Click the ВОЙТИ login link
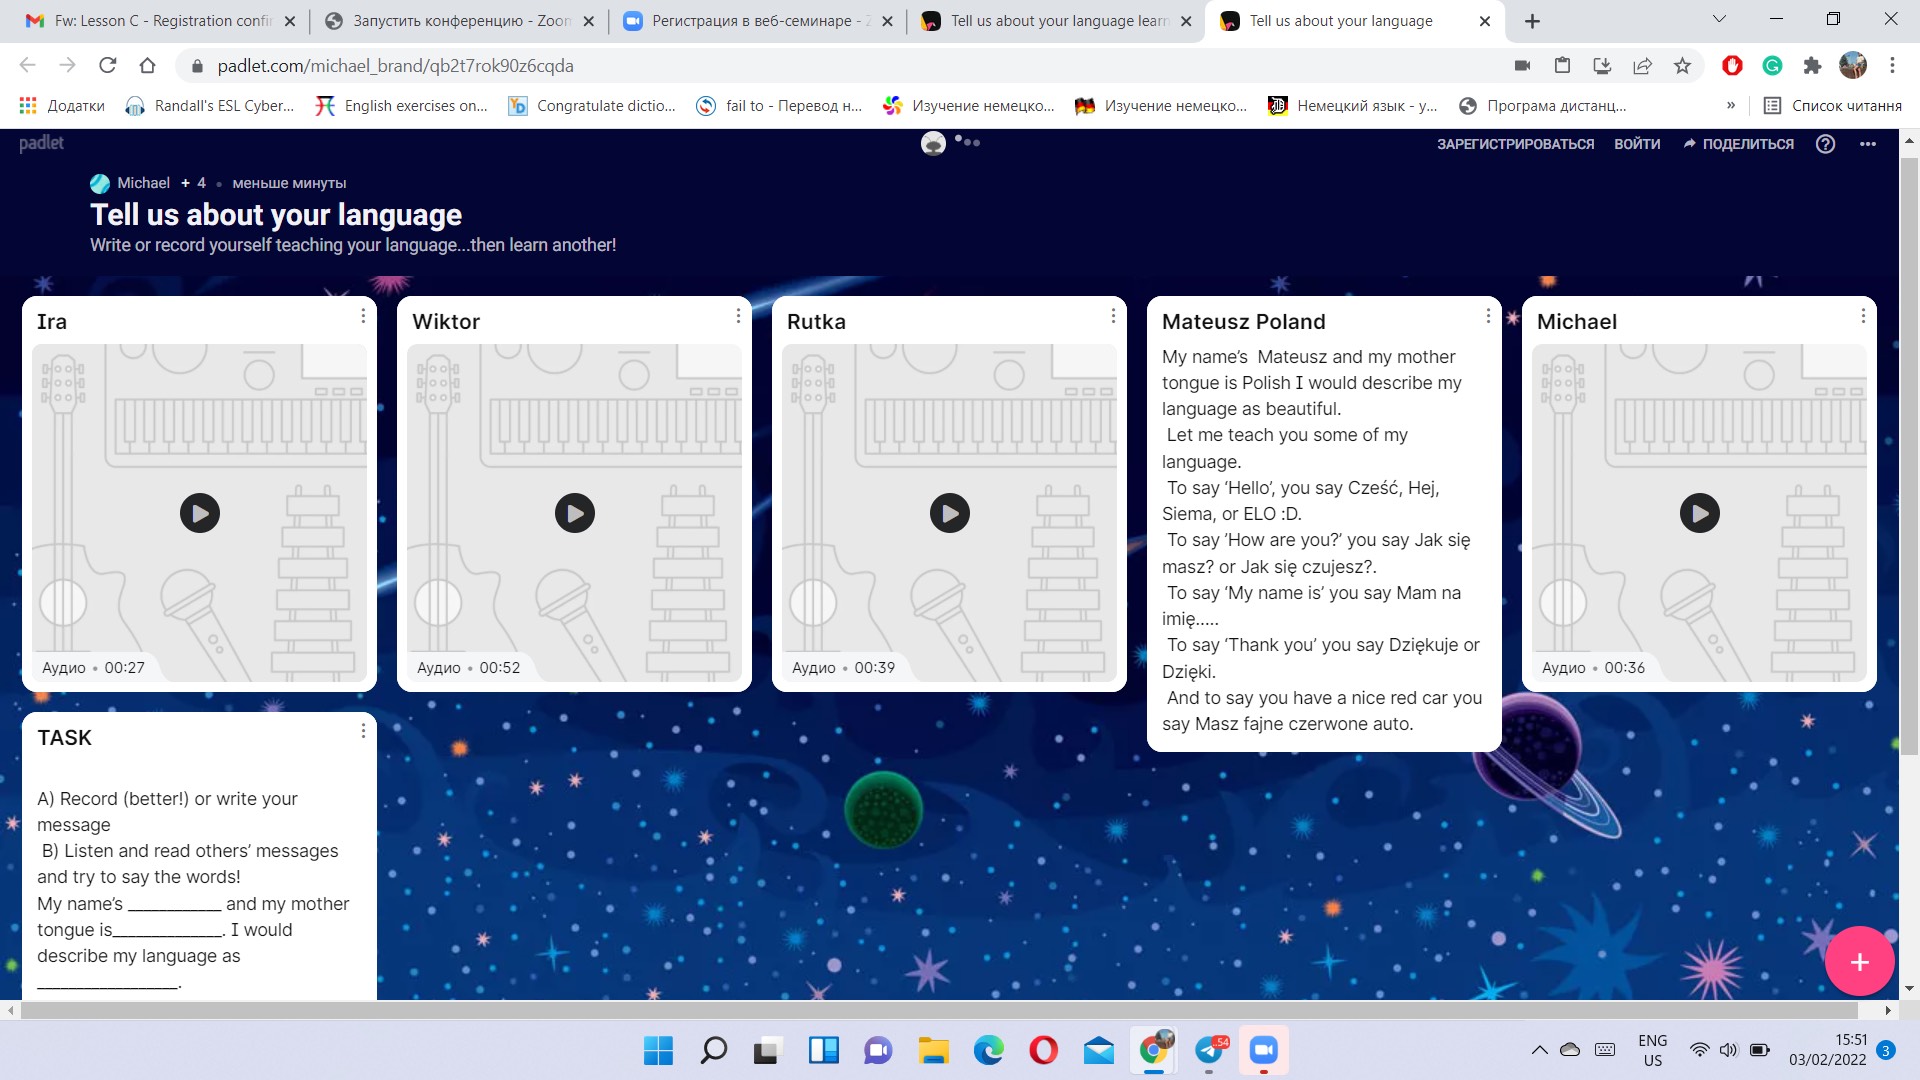1920x1080 pixels. point(1637,144)
